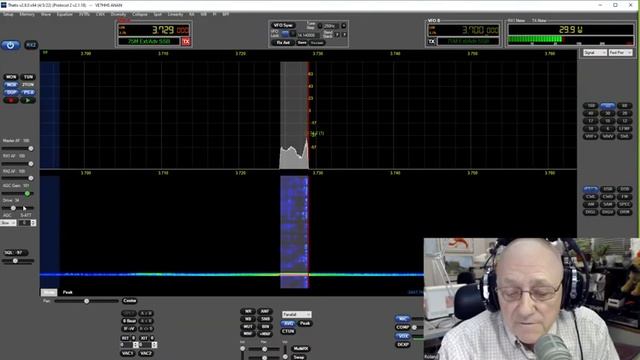The width and height of the screenshot is (640, 360).
Task: Increase tune step with plus button
Action: [344, 26]
